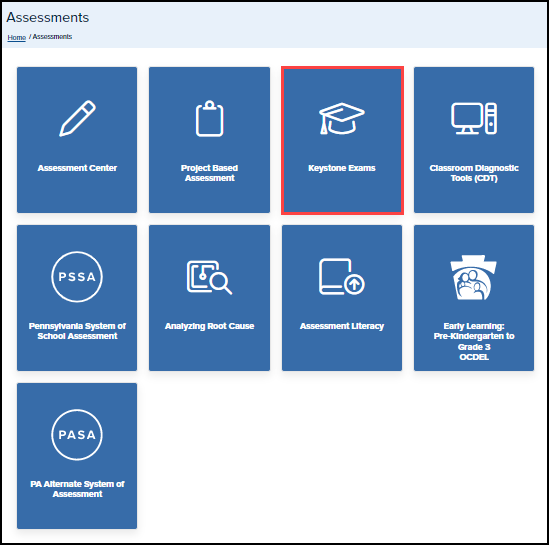This screenshot has height=545, width=549.
Task: Click the magnifier Analyzing Root Cause icon
Action: tap(209, 277)
